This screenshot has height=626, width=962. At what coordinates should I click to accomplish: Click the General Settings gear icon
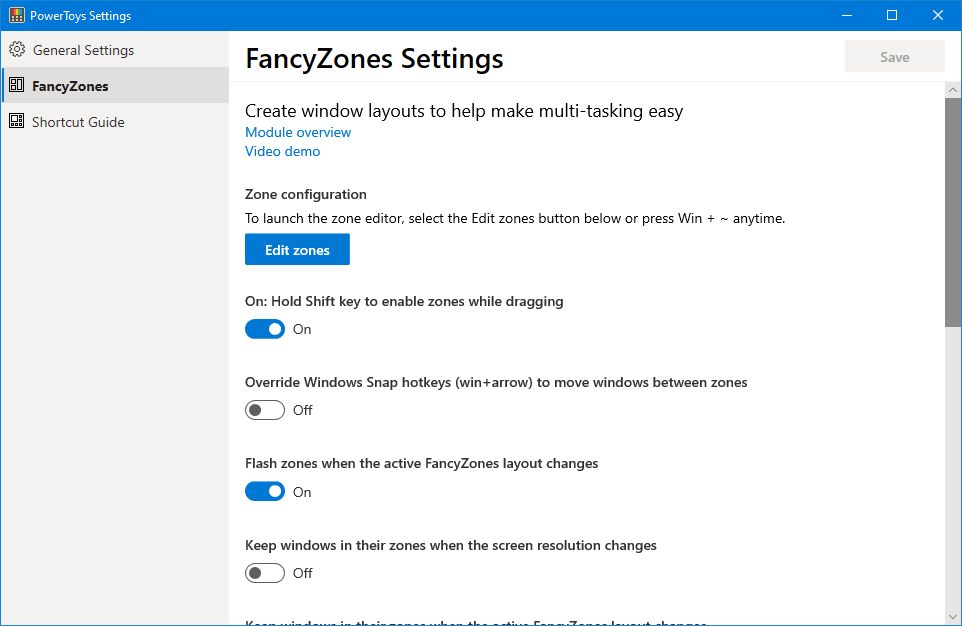tap(17, 50)
